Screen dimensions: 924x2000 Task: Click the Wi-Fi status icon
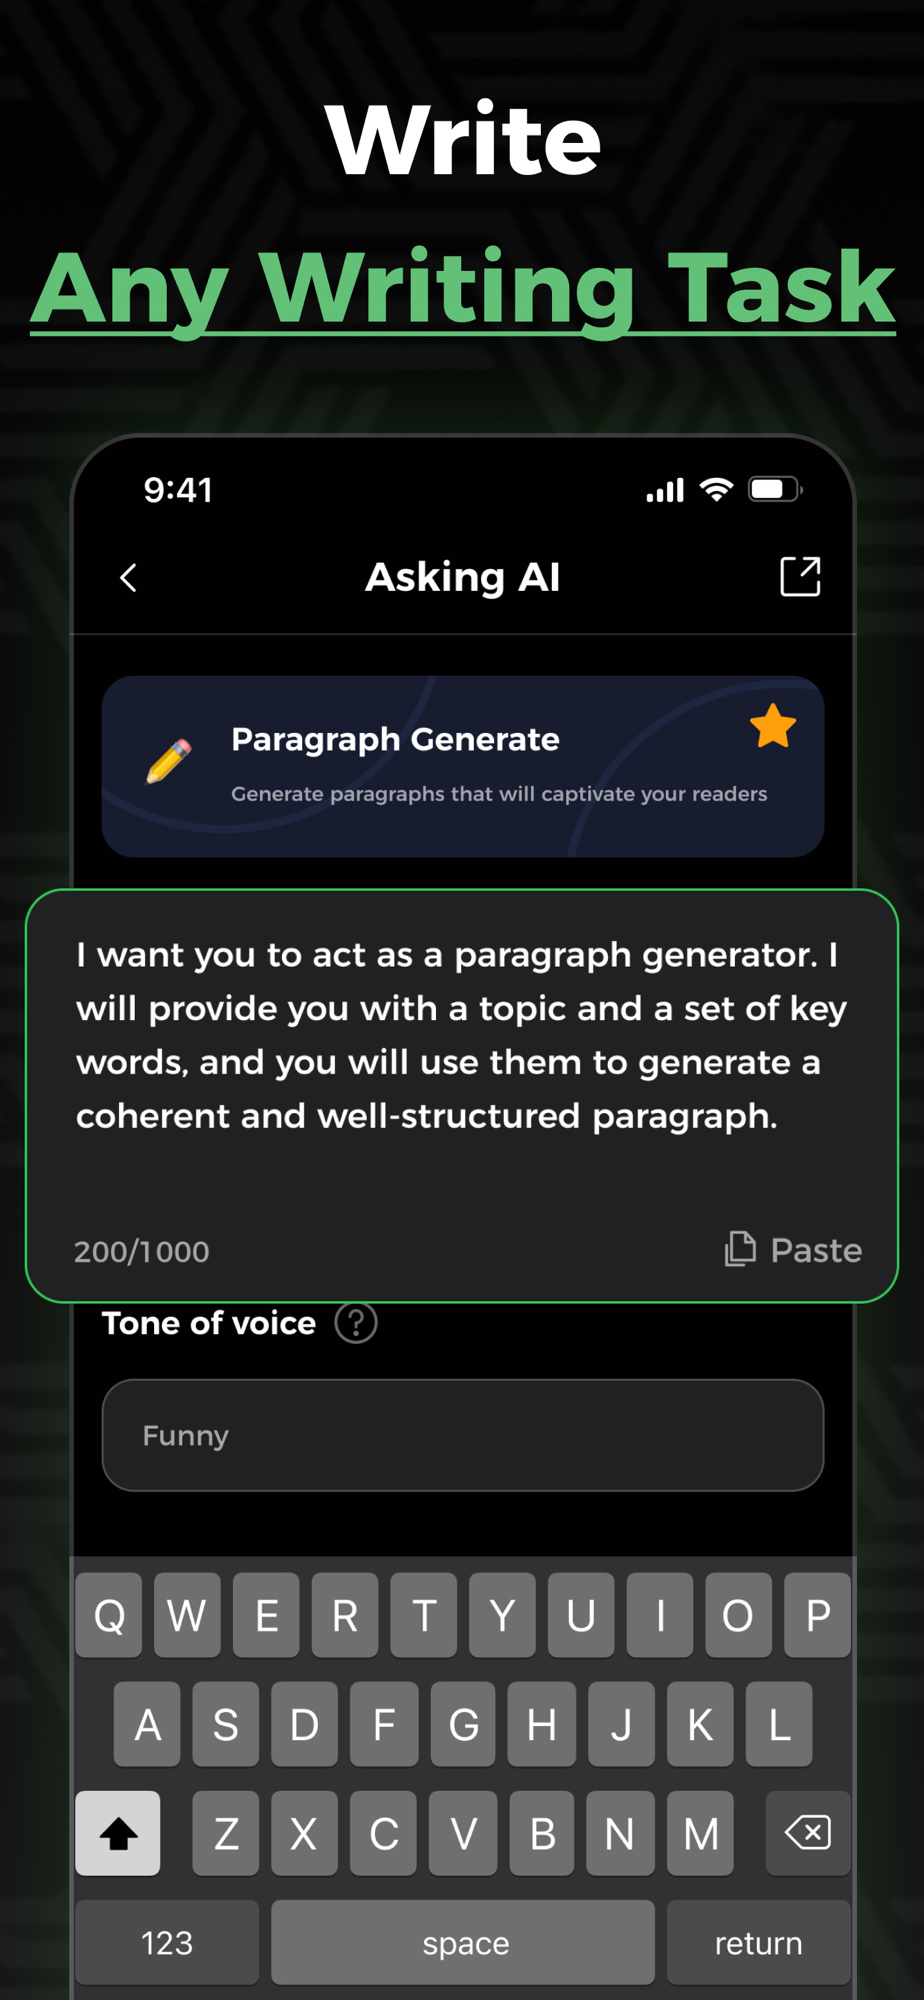(x=716, y=489)
